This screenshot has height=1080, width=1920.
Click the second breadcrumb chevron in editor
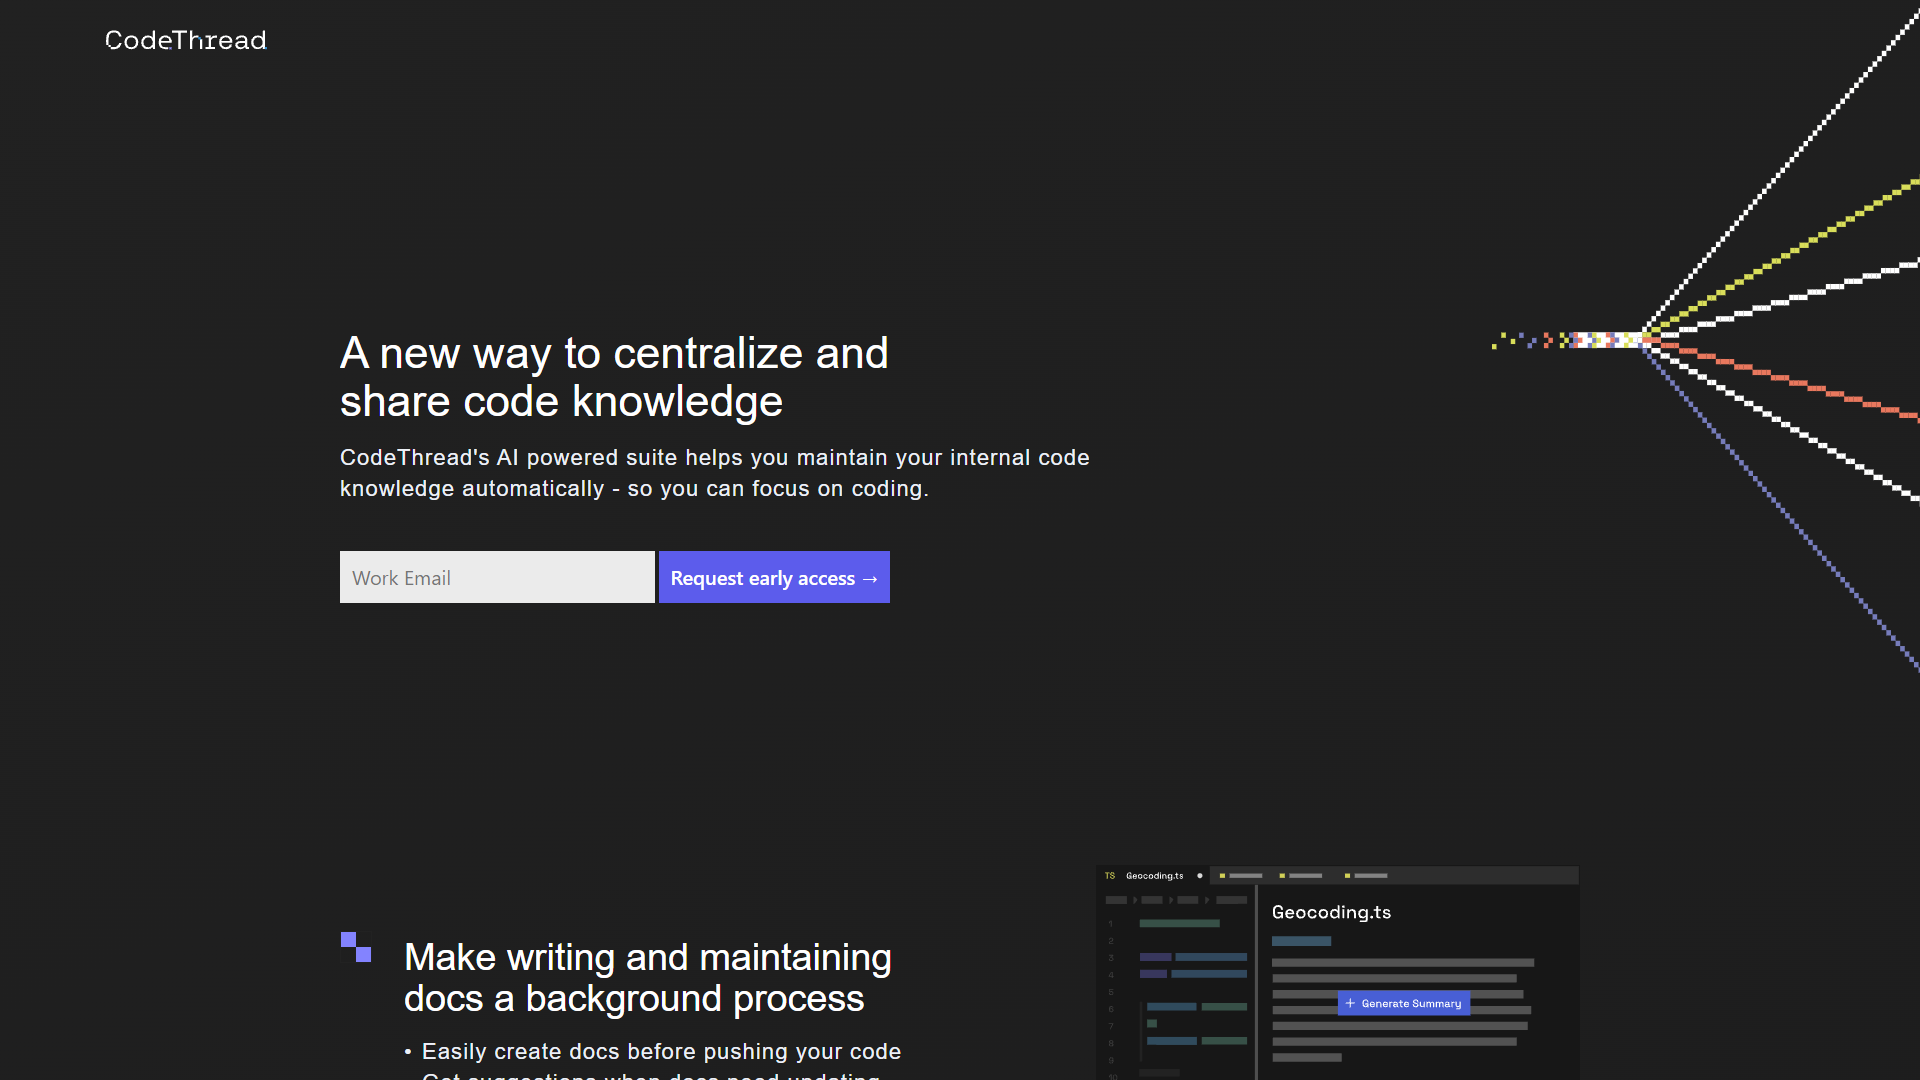(x=1171, y=900)
